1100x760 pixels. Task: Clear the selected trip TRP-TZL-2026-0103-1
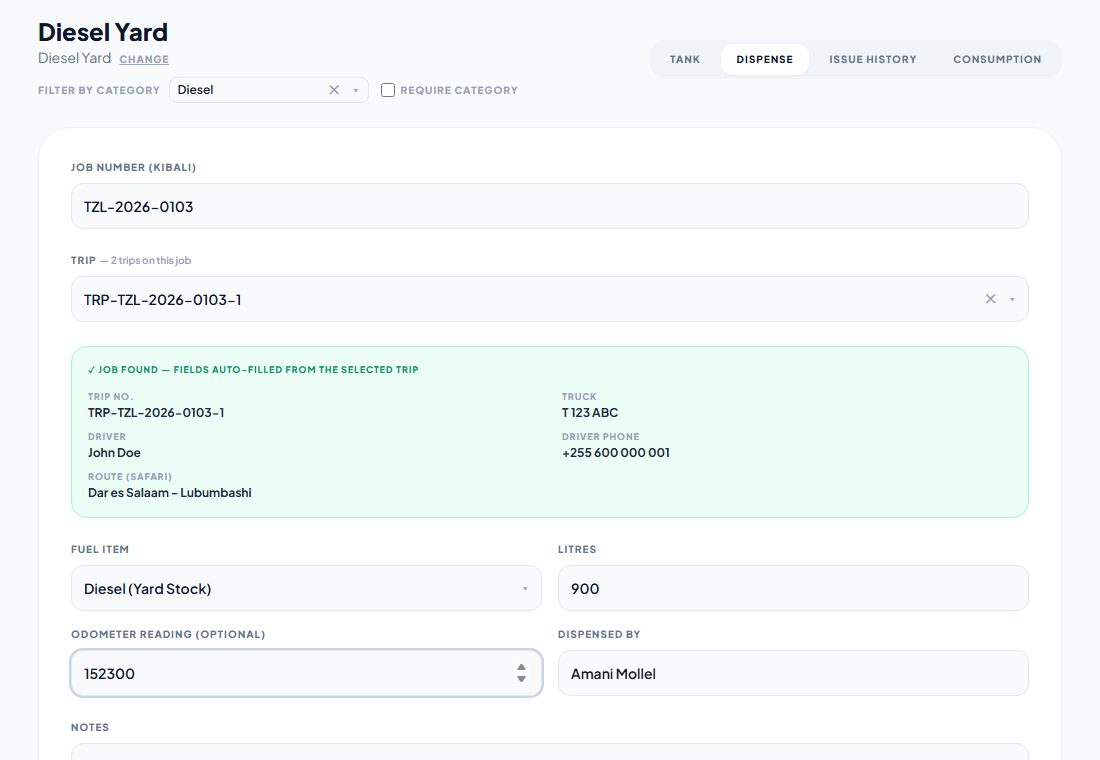click(x=991, y=299)
